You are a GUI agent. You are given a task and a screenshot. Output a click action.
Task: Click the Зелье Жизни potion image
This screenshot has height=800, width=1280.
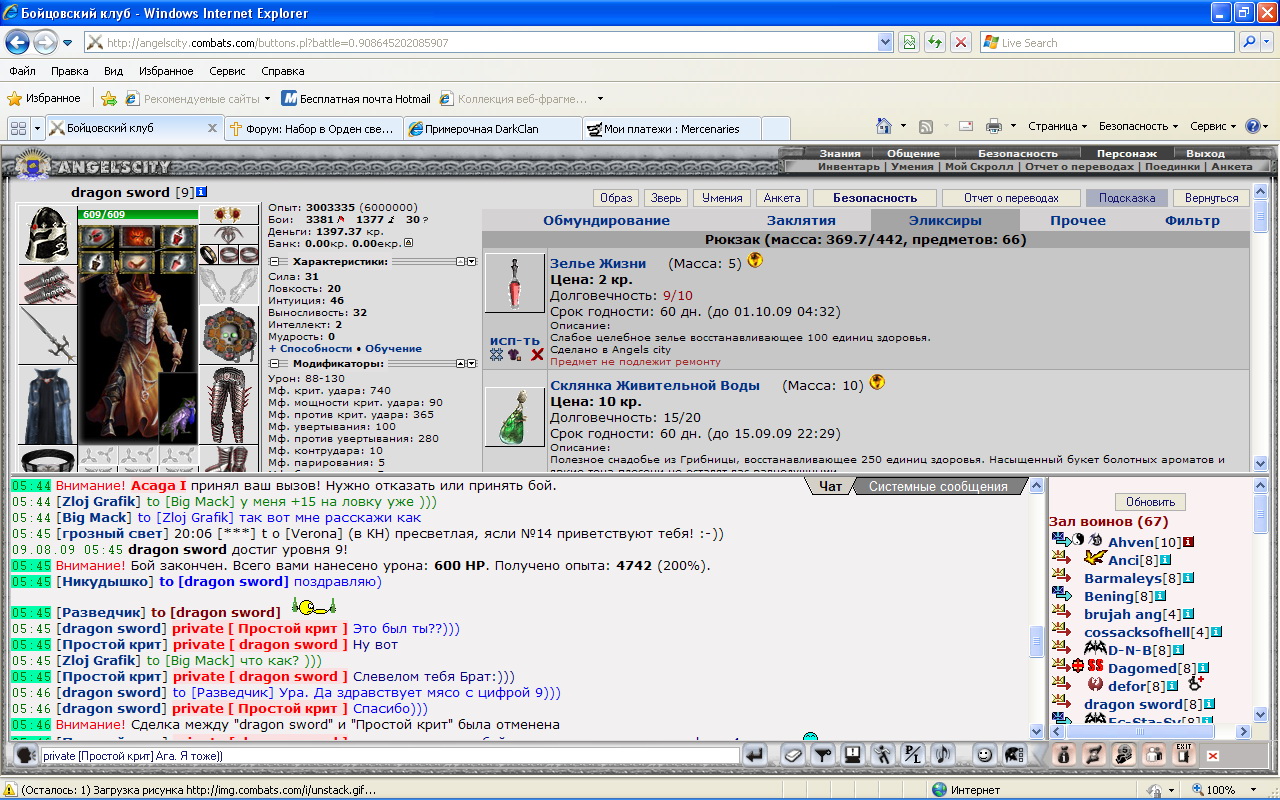coord(515,283)
